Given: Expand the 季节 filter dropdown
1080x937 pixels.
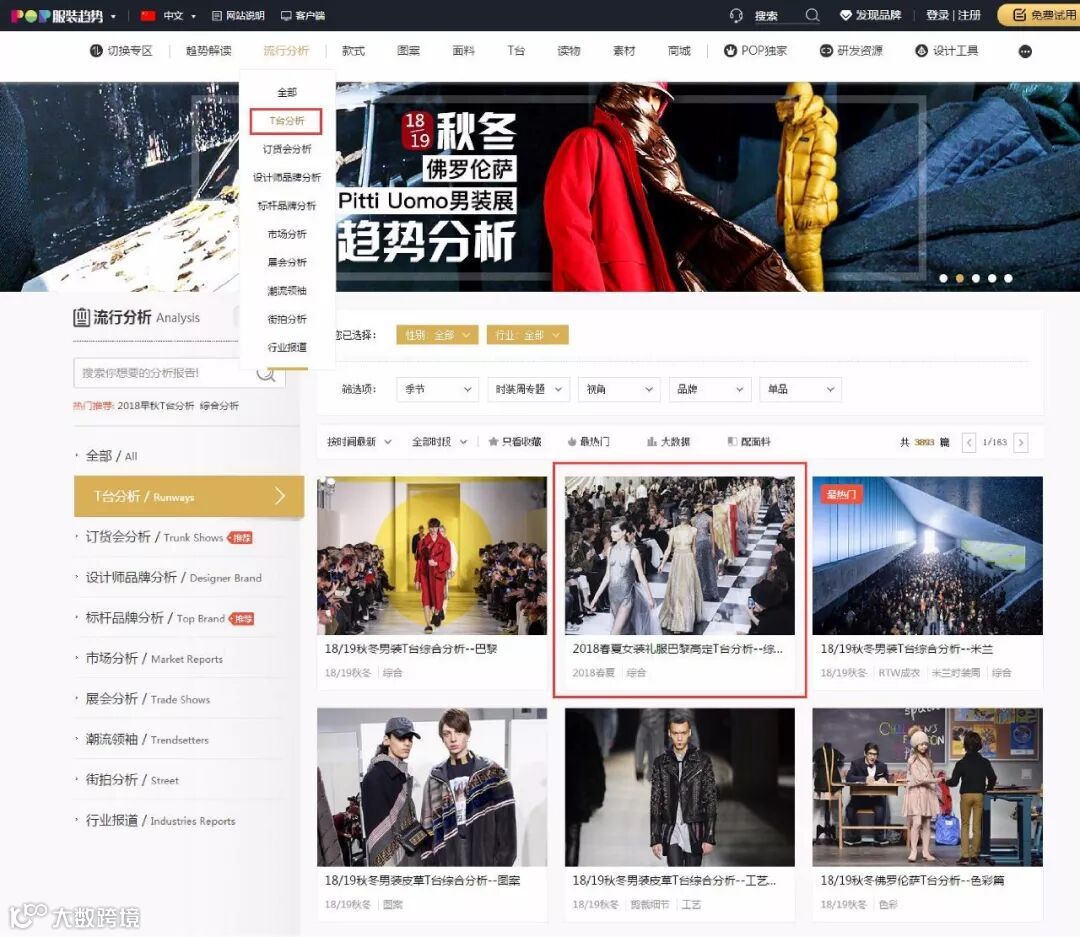Looking at the screenshot, I should pyautogui.click(x=437, y=389).
